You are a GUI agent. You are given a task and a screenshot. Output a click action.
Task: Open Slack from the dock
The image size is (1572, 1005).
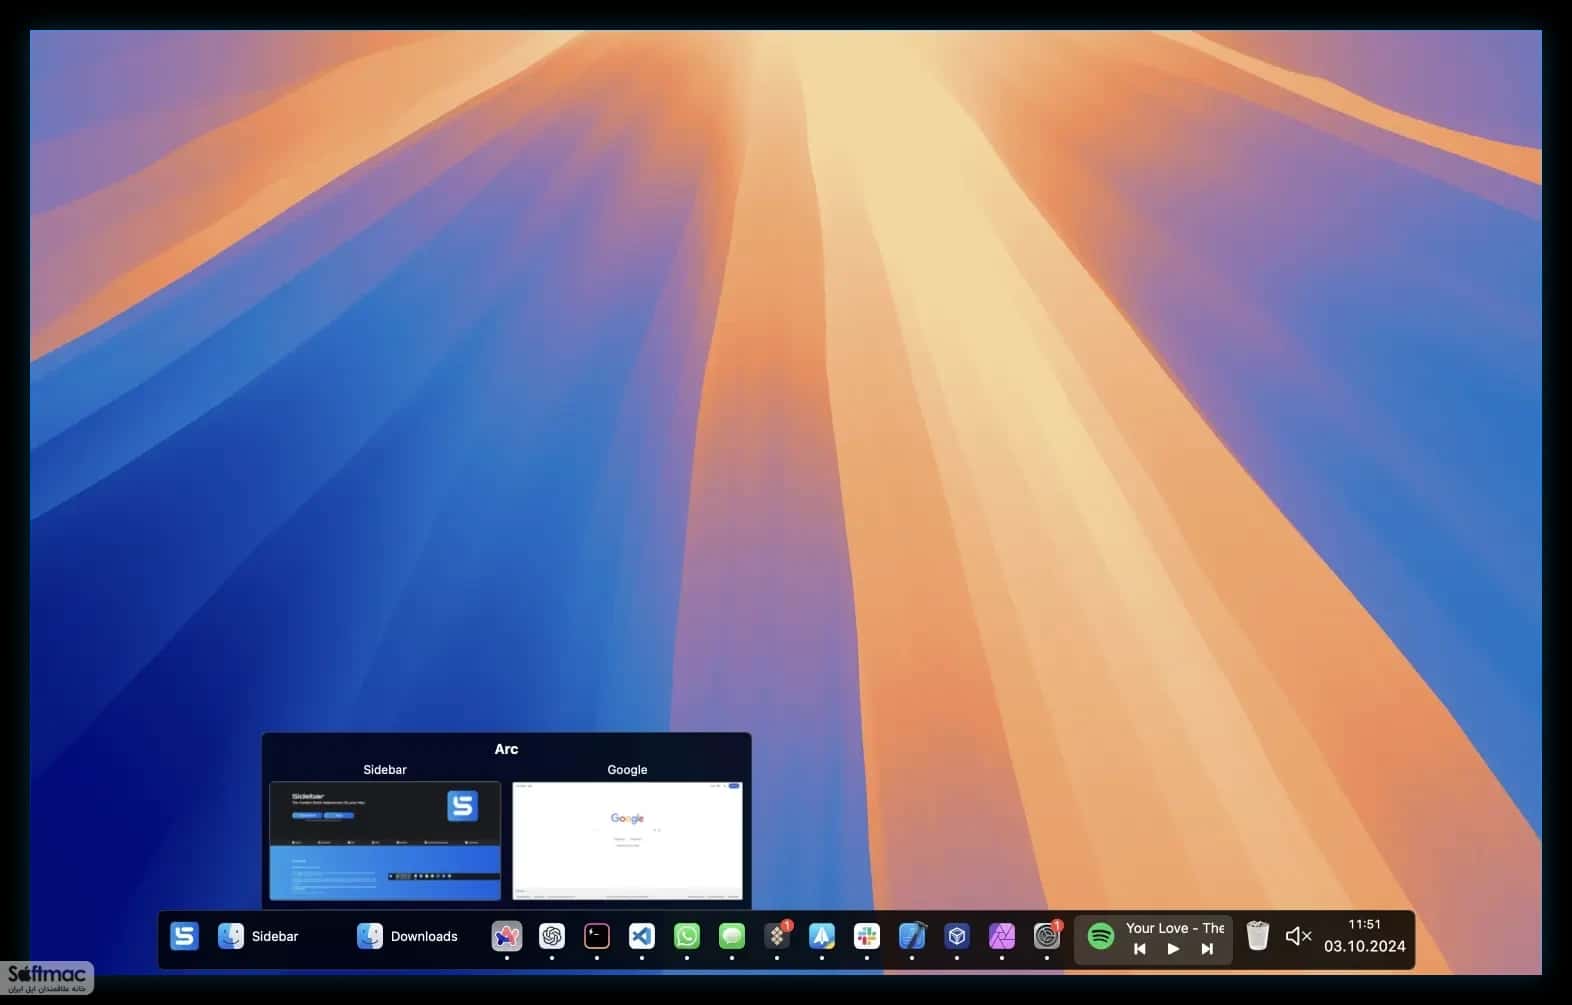[867, 936]
